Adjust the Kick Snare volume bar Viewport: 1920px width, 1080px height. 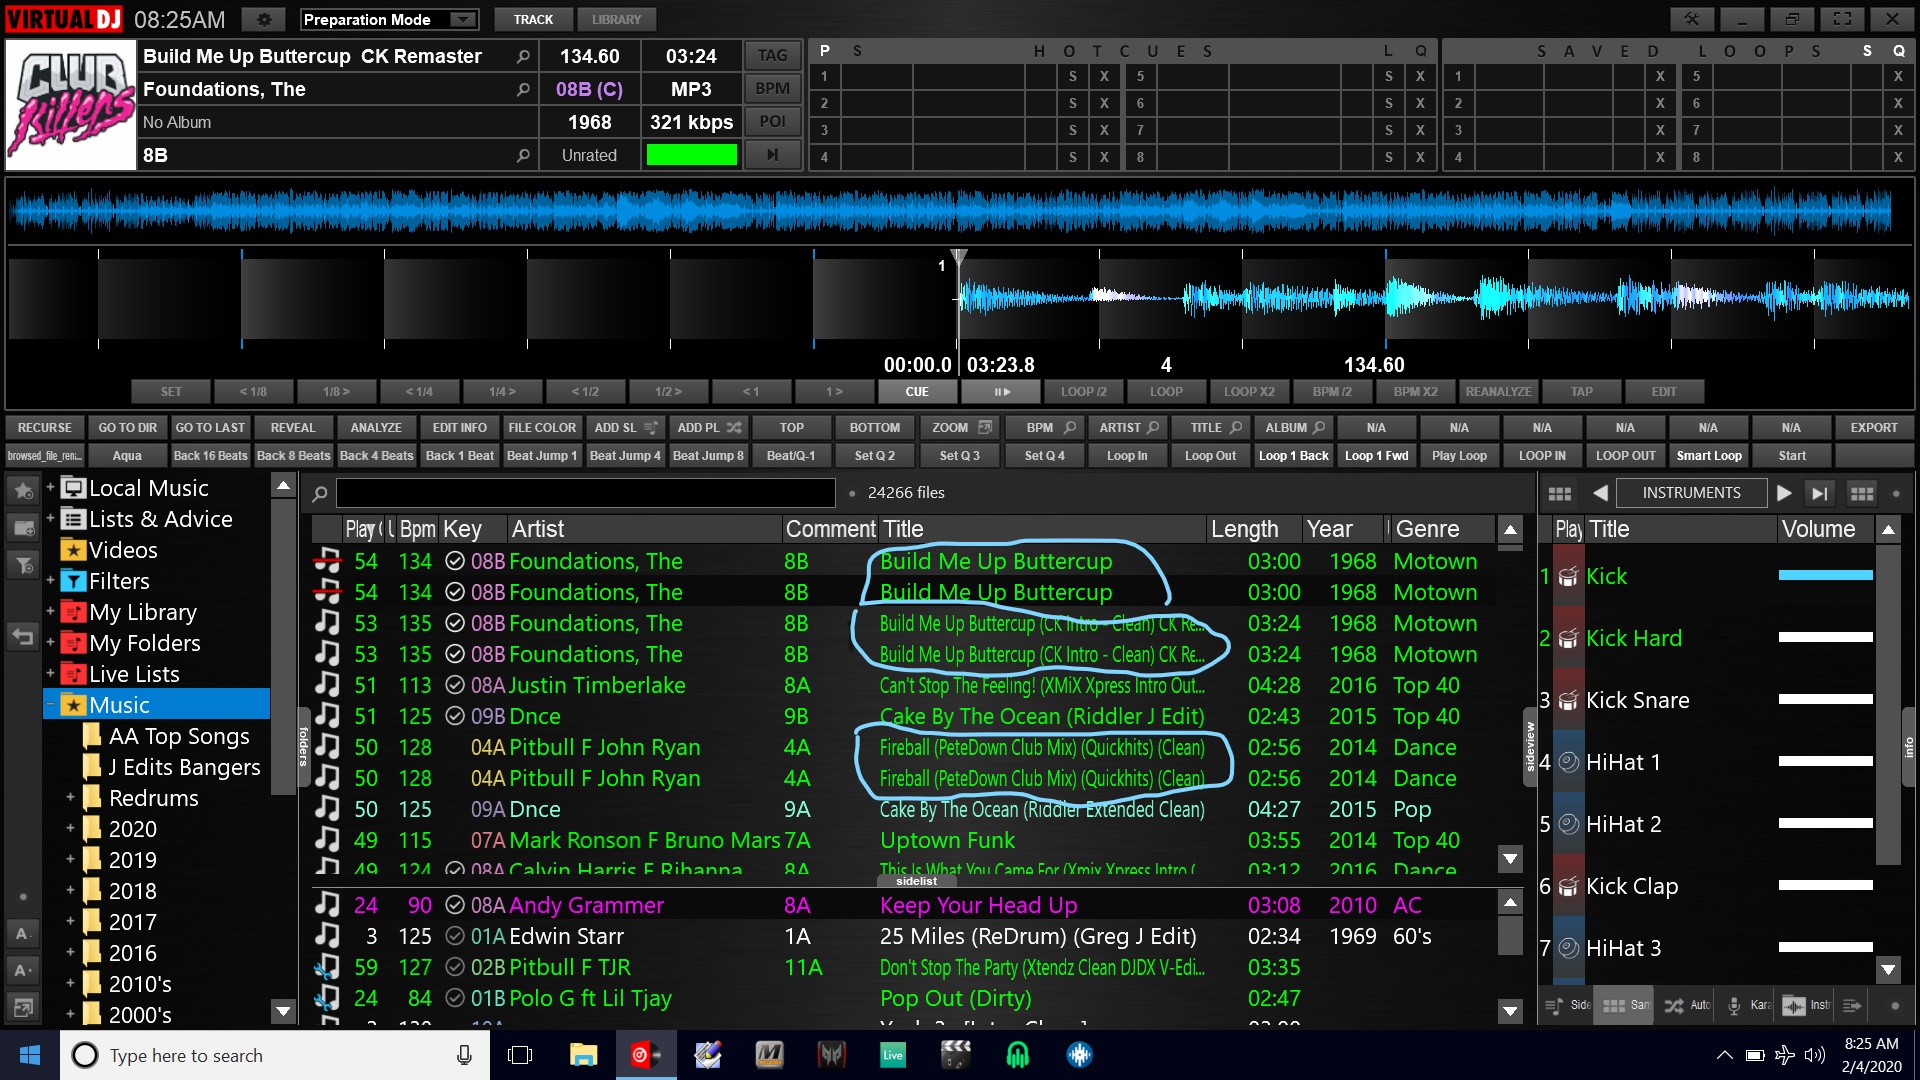pyautogui.click(x=1825, y=699)
